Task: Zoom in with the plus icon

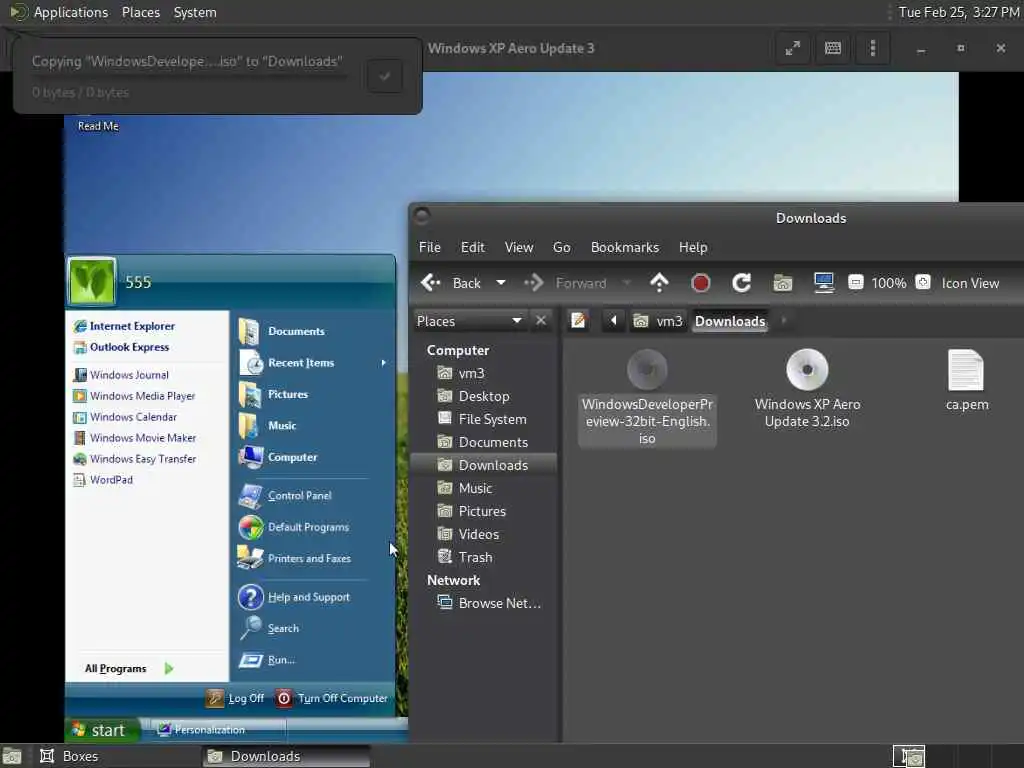Action: (x=923, y=282)
